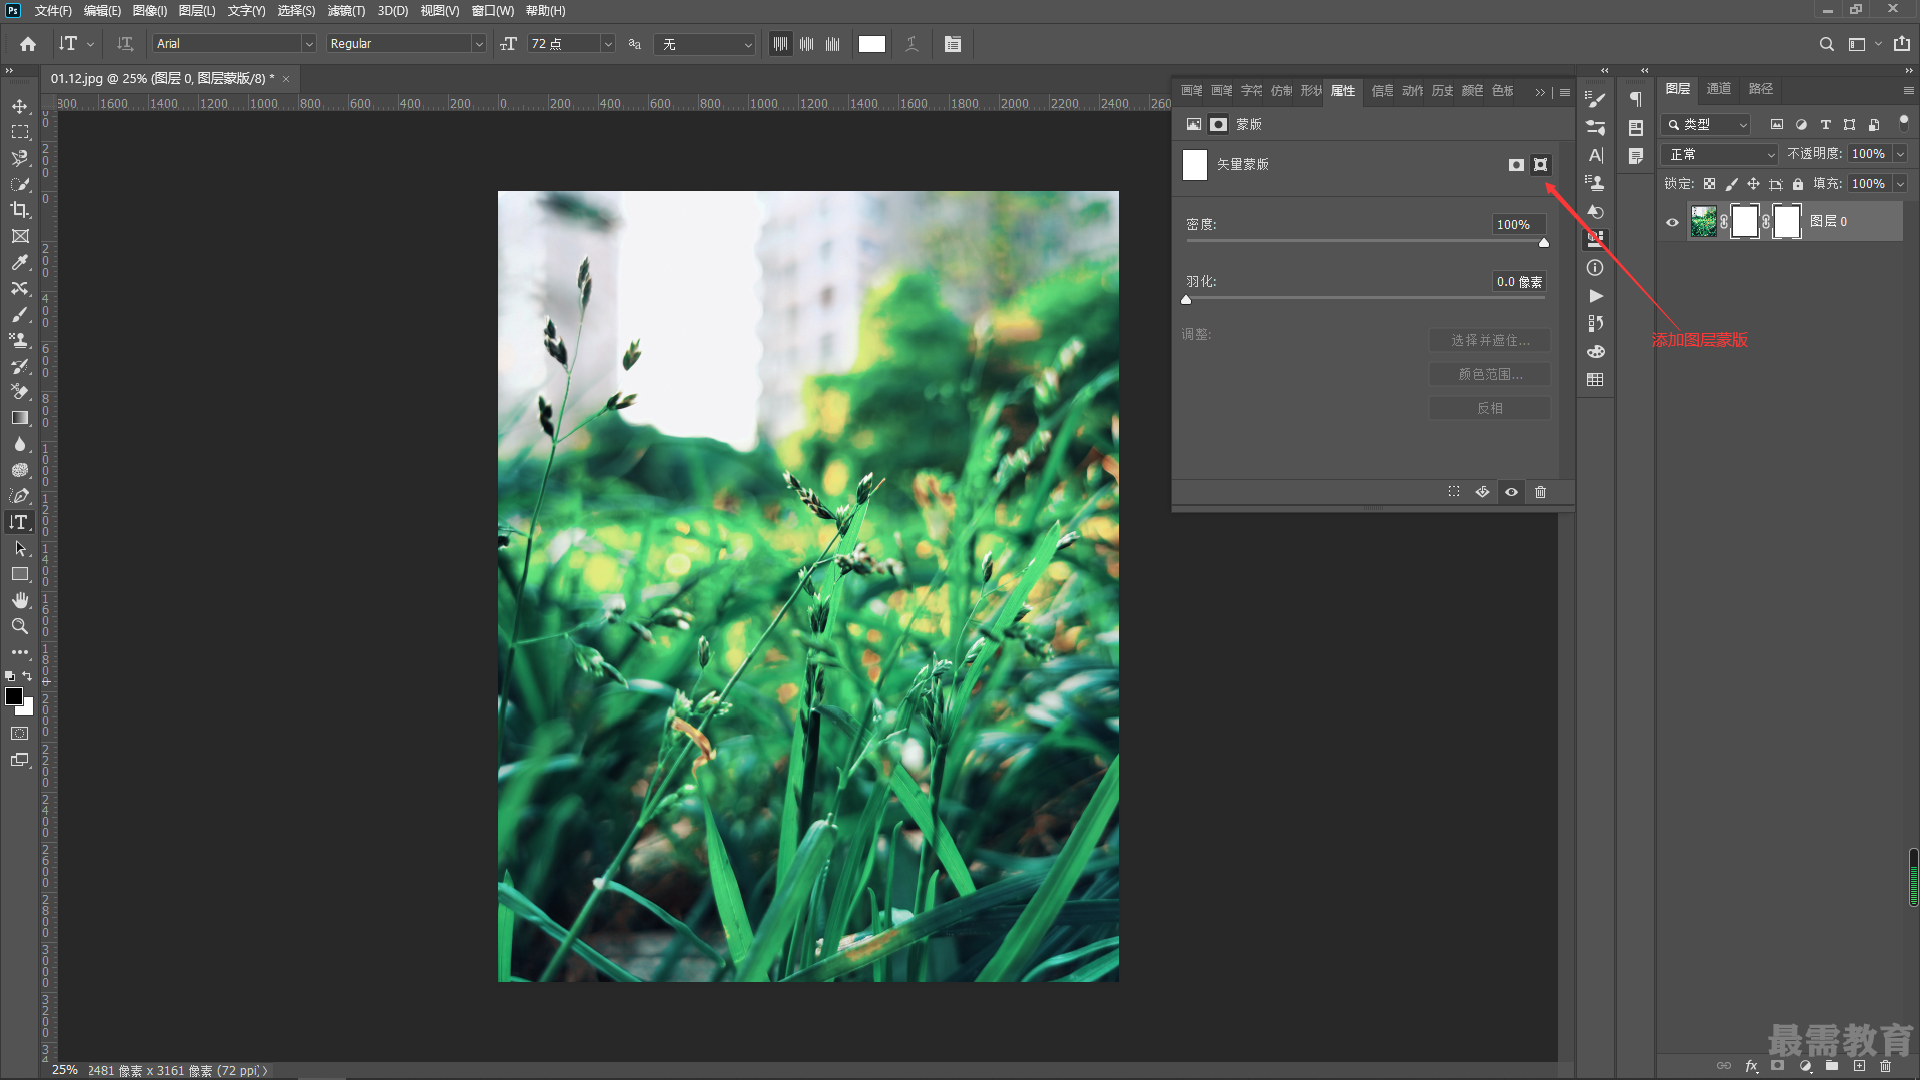The width and height of the screenshot is (1920, 1080).
Task: Open the 文件(F) menu
Action: click(x=53, y=11)
